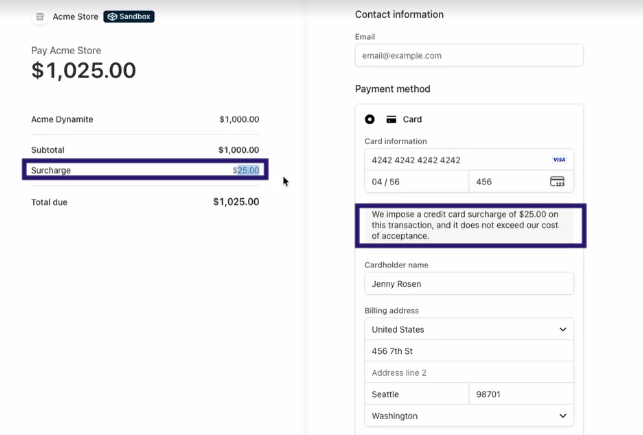The height and width of the screenshot is (435, 643).
Task: Click the credit card surcharge notice text
Action: point(465,225)
